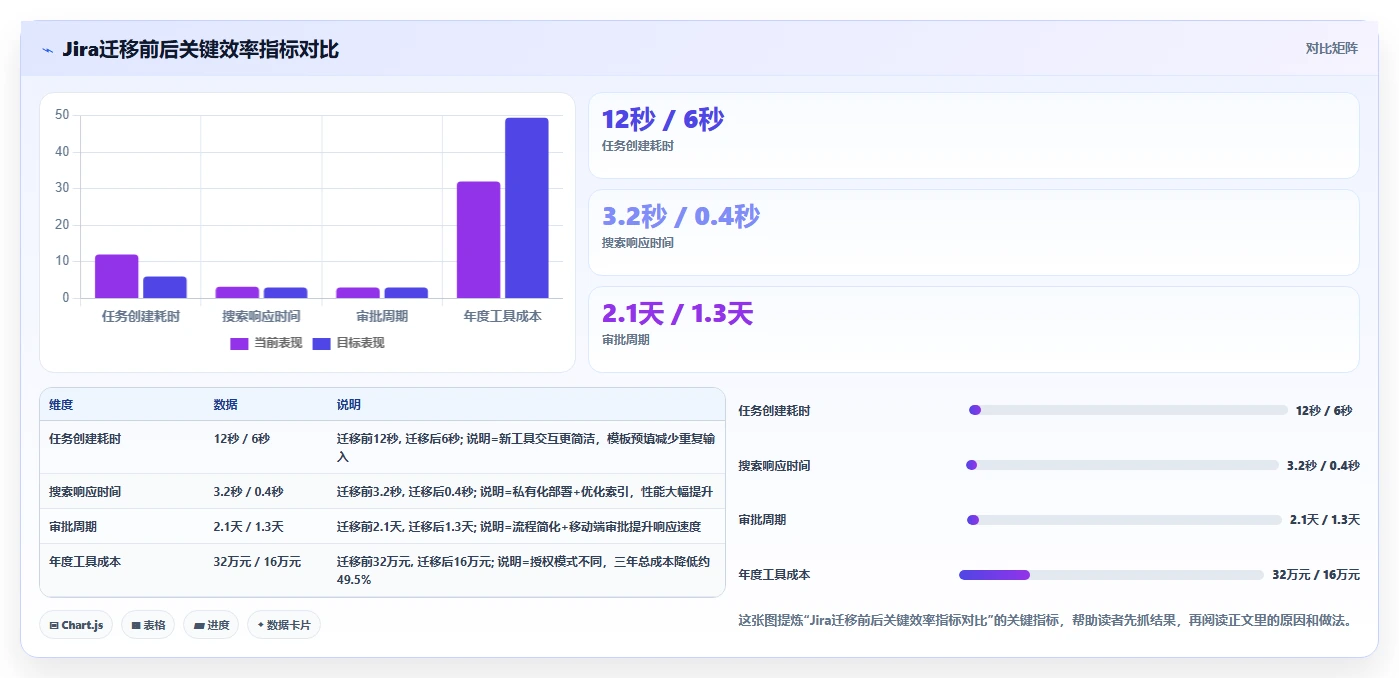Click the 对比矩阵 label in header

[x=1331, y=48]
